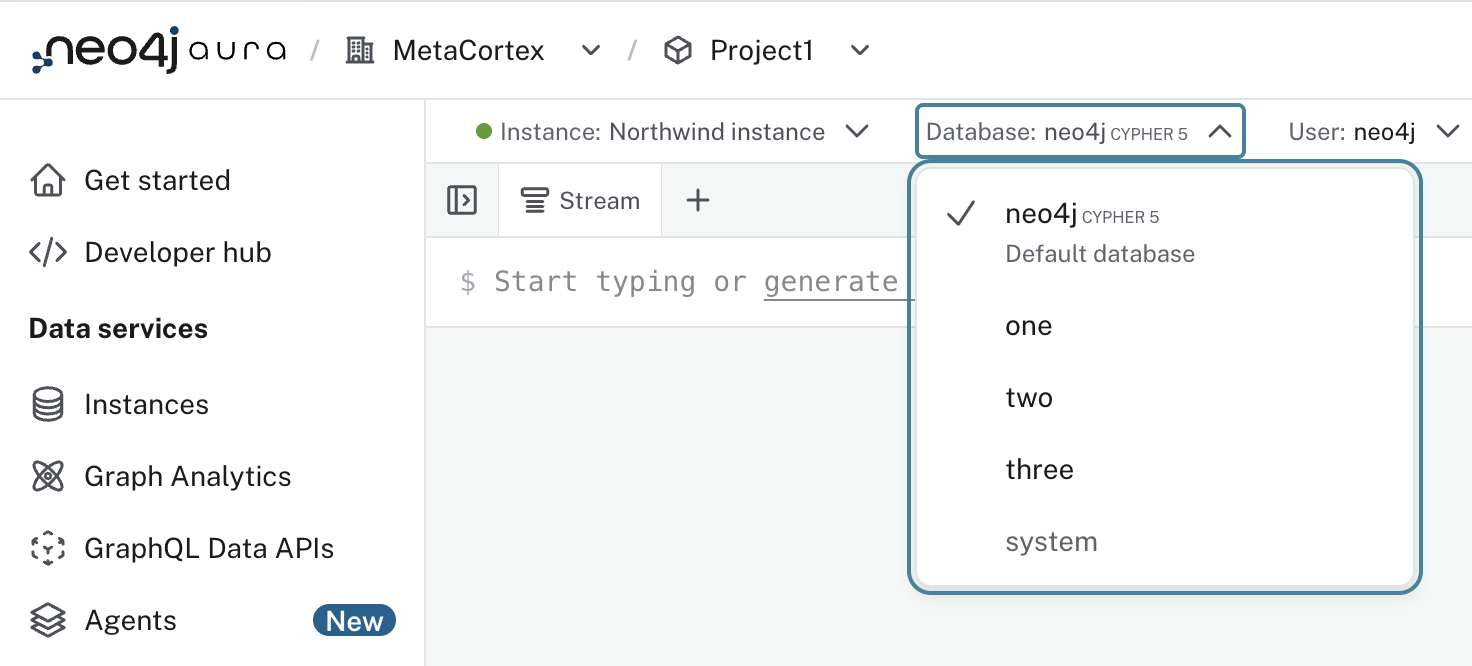This screenshot has height=666, width=1472.
Task: Click the MetaCortex organization building icon
Action: click(360, 50)
